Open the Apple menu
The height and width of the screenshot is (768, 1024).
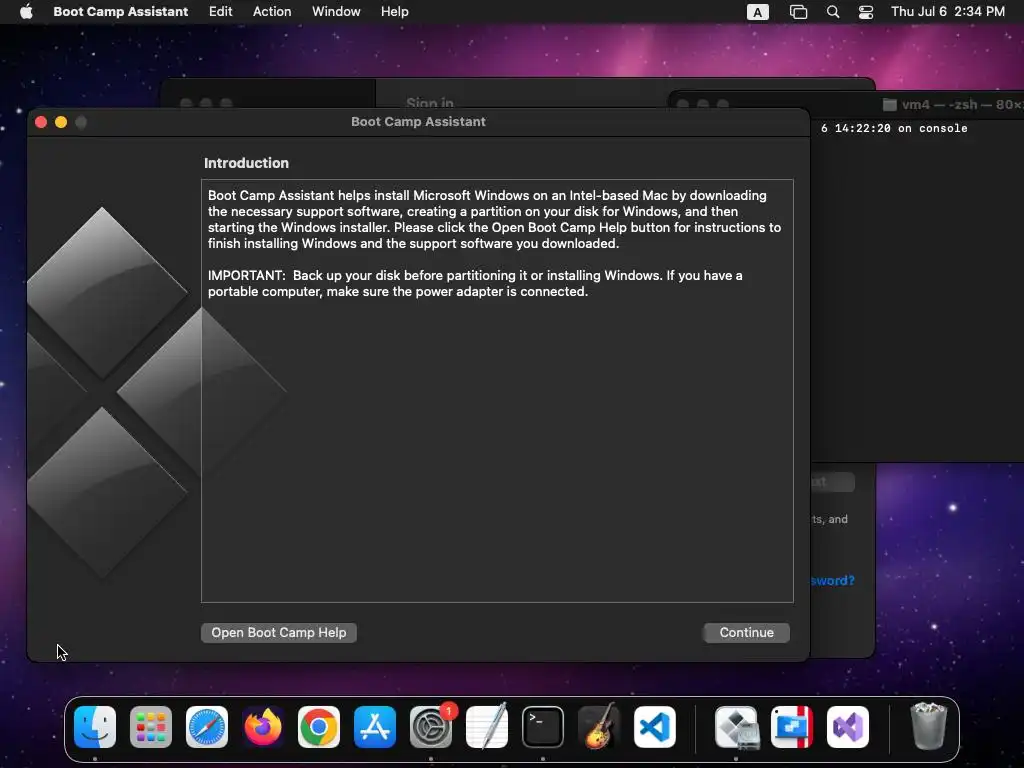26,12
